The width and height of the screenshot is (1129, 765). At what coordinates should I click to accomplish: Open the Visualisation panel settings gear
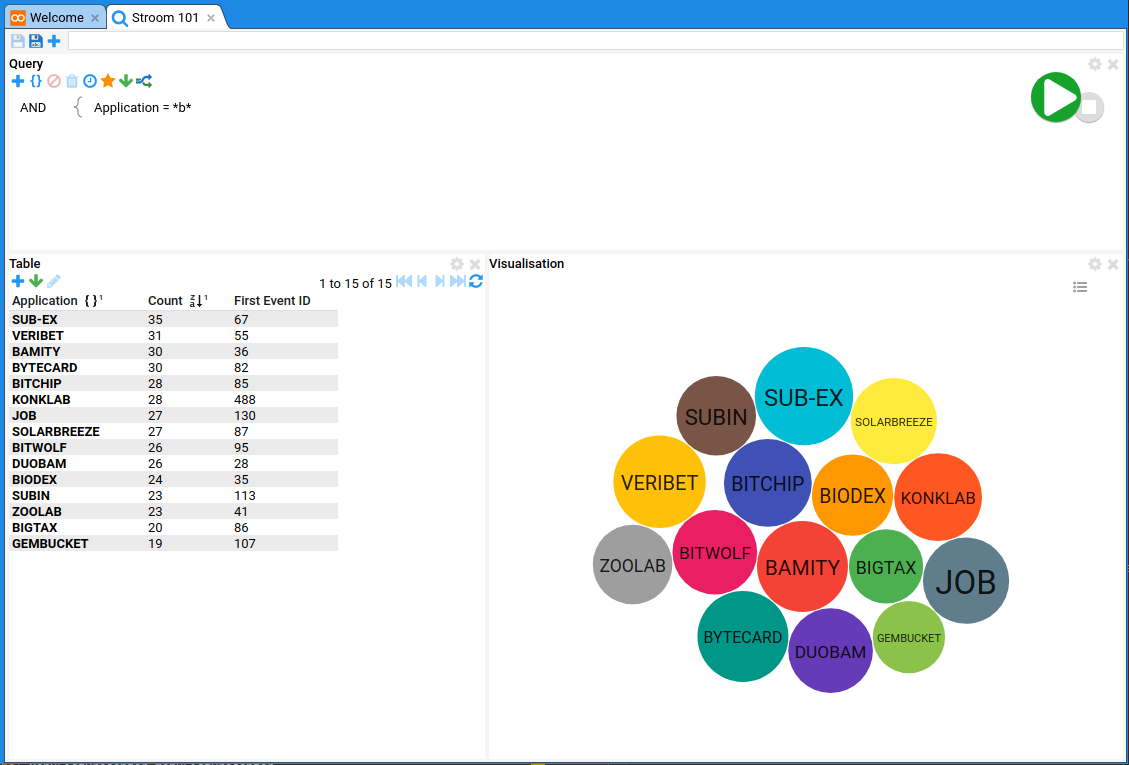(1095, 264)
